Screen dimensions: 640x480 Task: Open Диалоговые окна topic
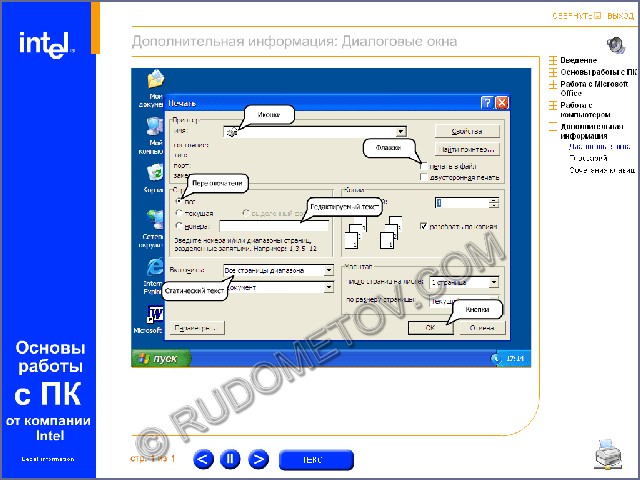click(x=599, y=147)
